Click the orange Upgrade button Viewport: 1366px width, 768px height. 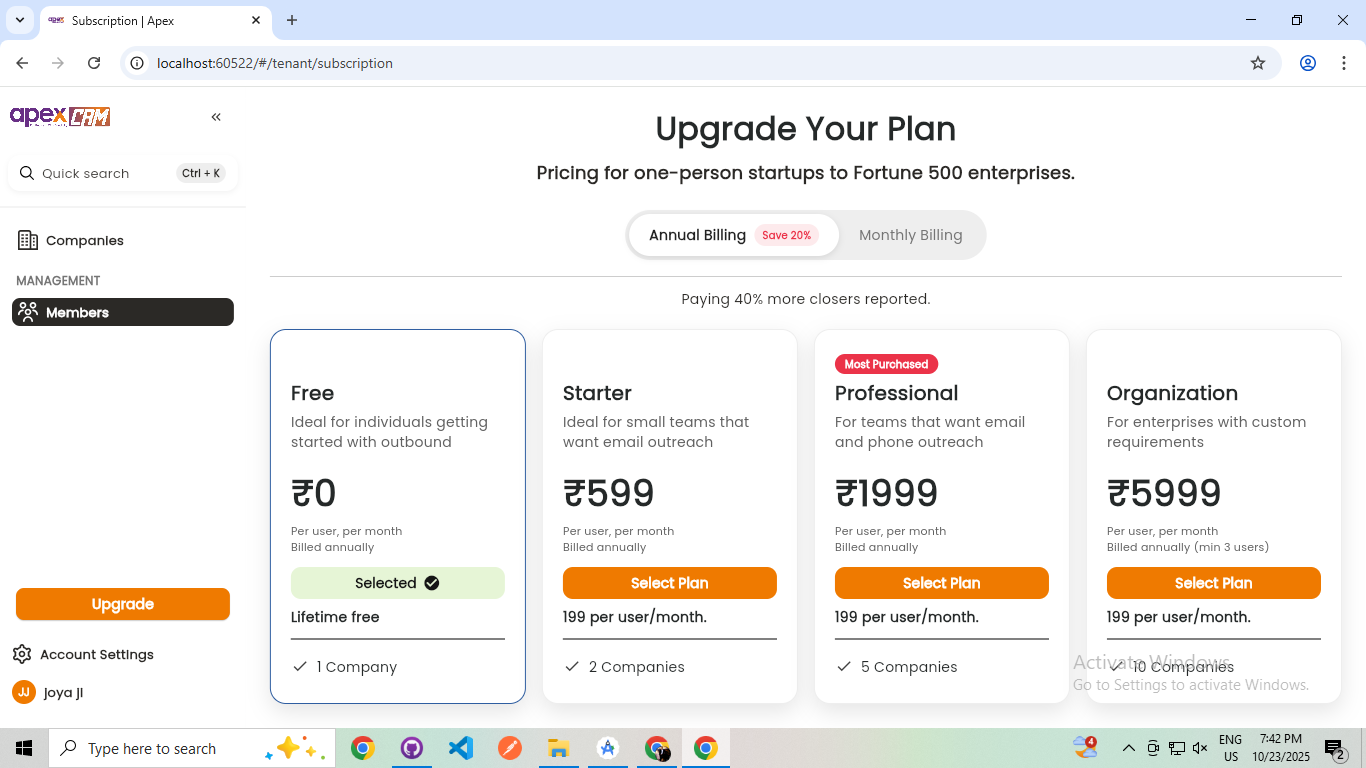tap(123, 604)
